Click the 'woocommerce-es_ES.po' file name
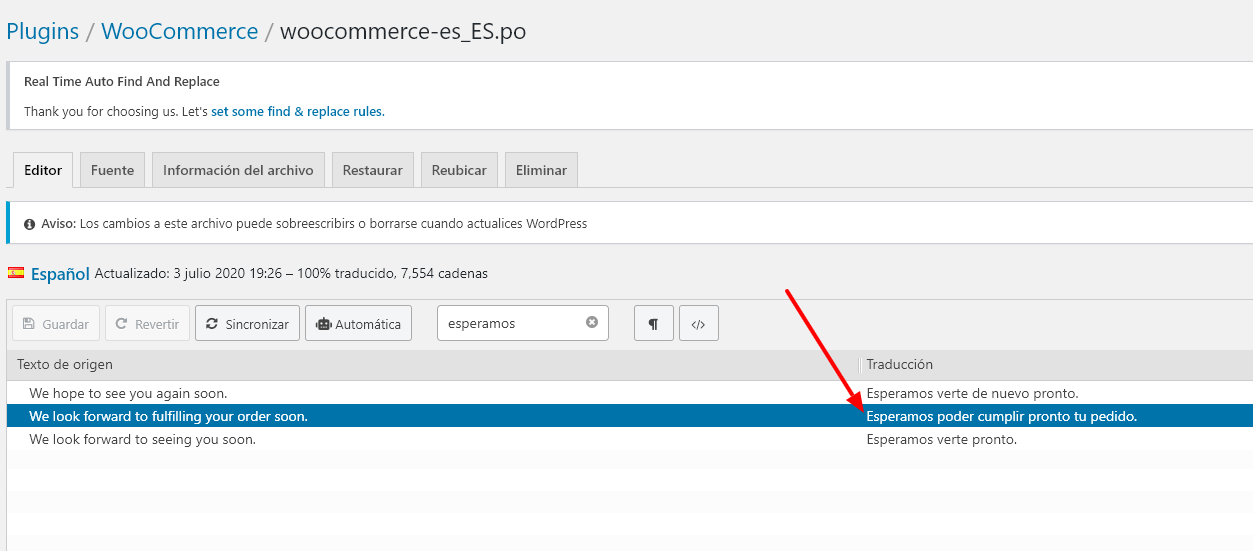 [x=403, y=31]
